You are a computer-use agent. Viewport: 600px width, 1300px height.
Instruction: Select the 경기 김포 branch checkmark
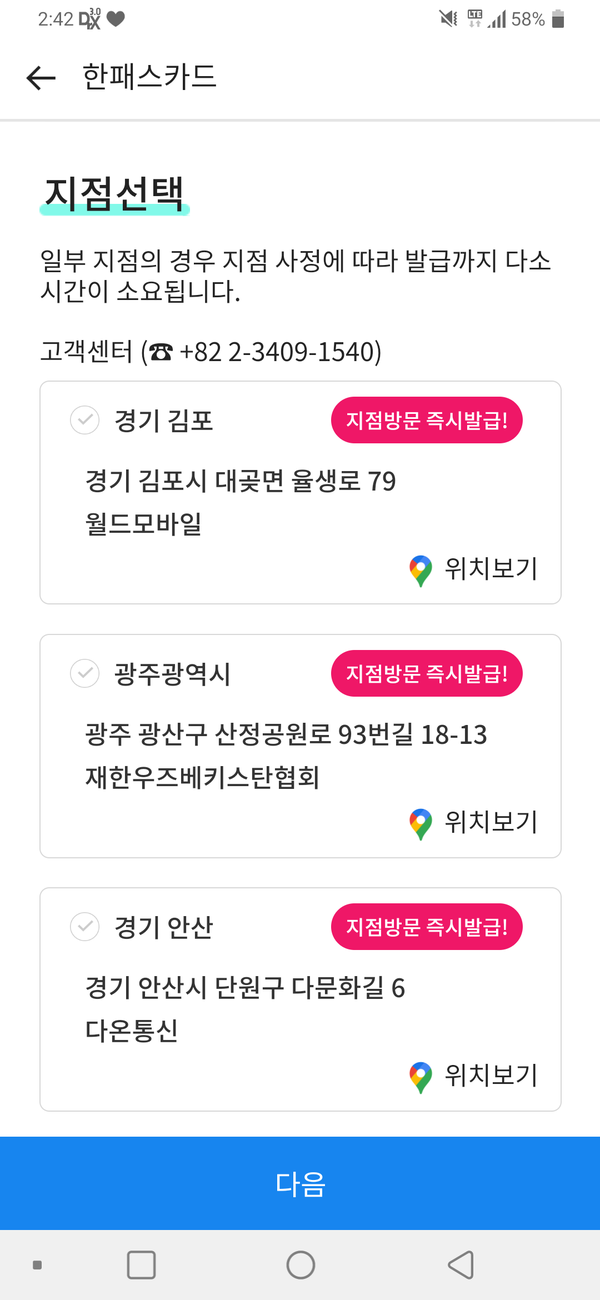pyautogui.click(x=85, y=421)
